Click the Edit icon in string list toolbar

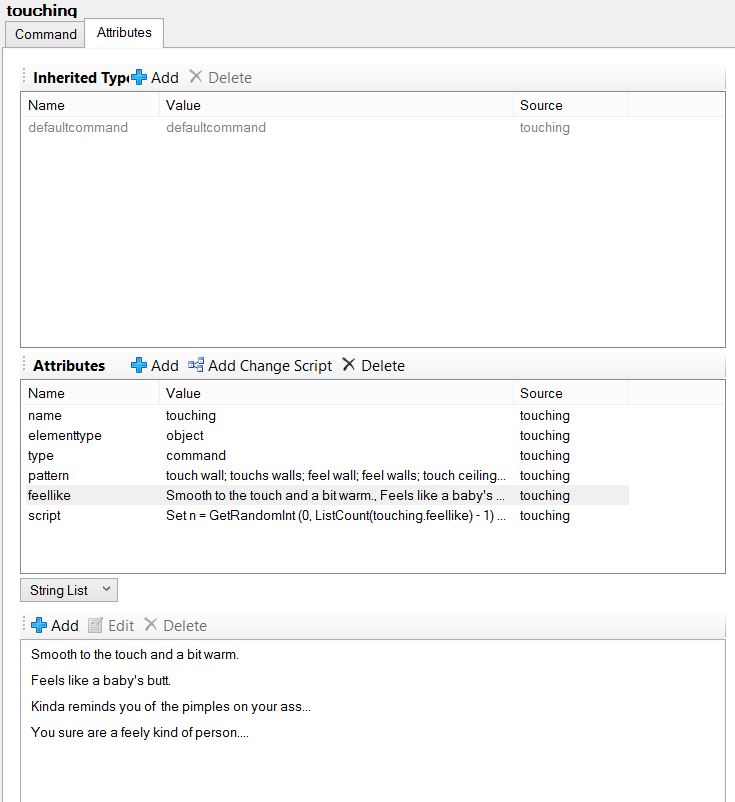96,626
